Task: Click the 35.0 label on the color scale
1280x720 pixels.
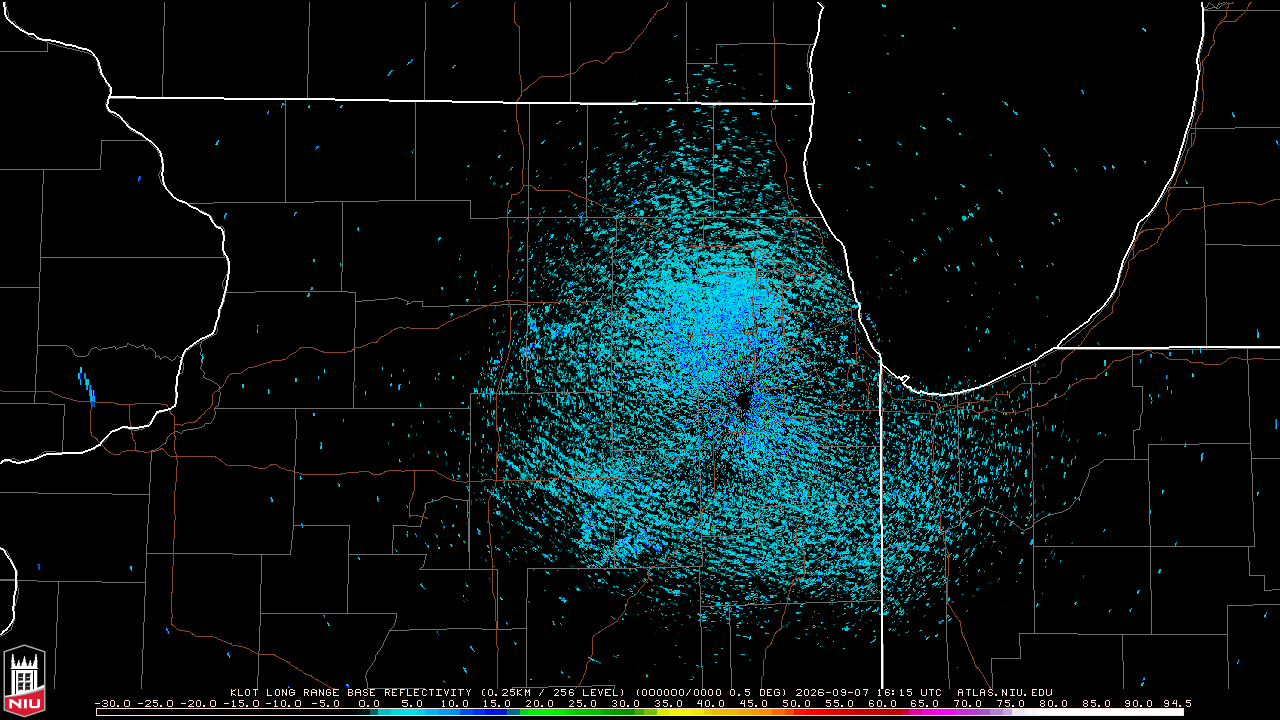Action: pos(668,703)
